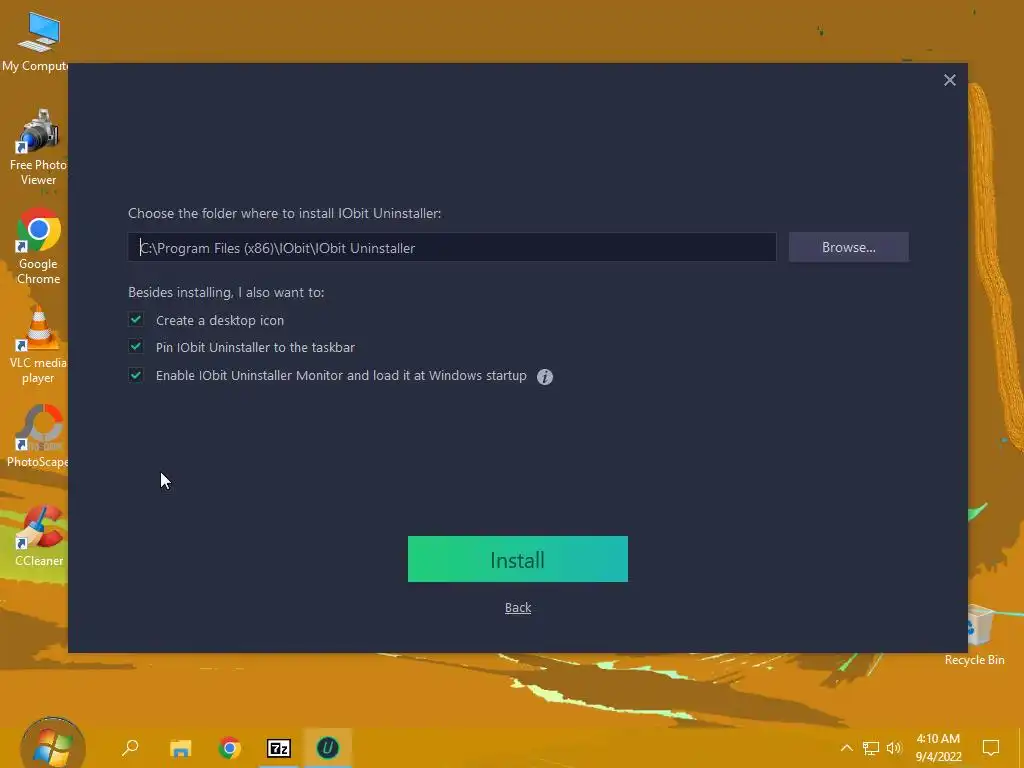Open My Computer desktop icon
This screenshot has width=1024, height=768.
click(36, 40)
